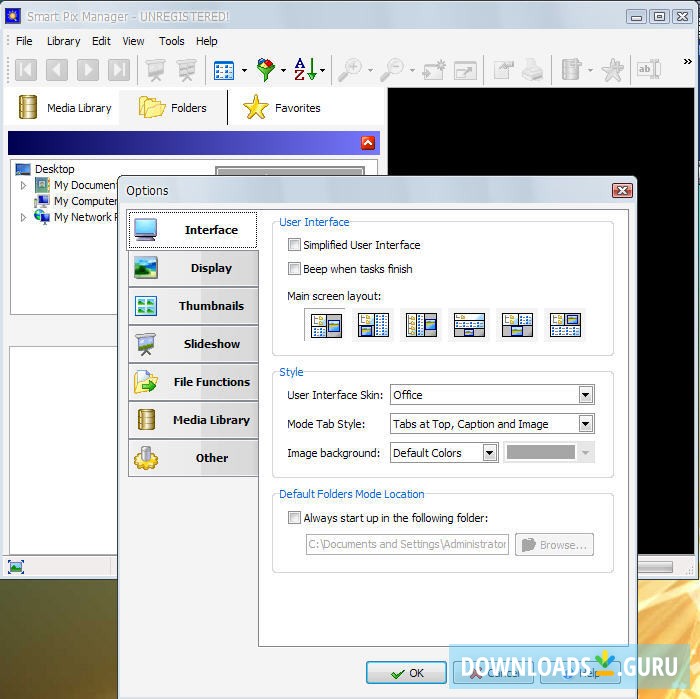This screenshot has width=700, height=699.
Task: Open the Help menu
Action: tap(206, 41)
